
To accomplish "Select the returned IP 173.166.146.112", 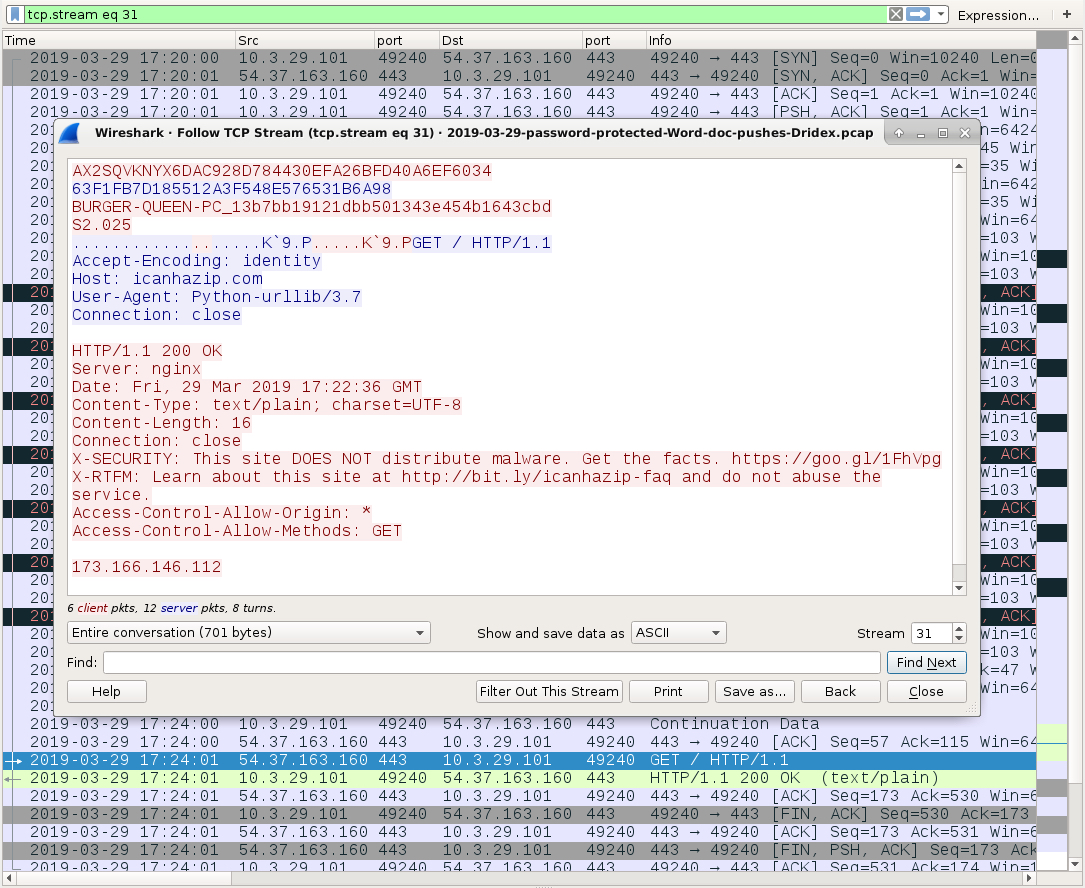I will [147, 567].
